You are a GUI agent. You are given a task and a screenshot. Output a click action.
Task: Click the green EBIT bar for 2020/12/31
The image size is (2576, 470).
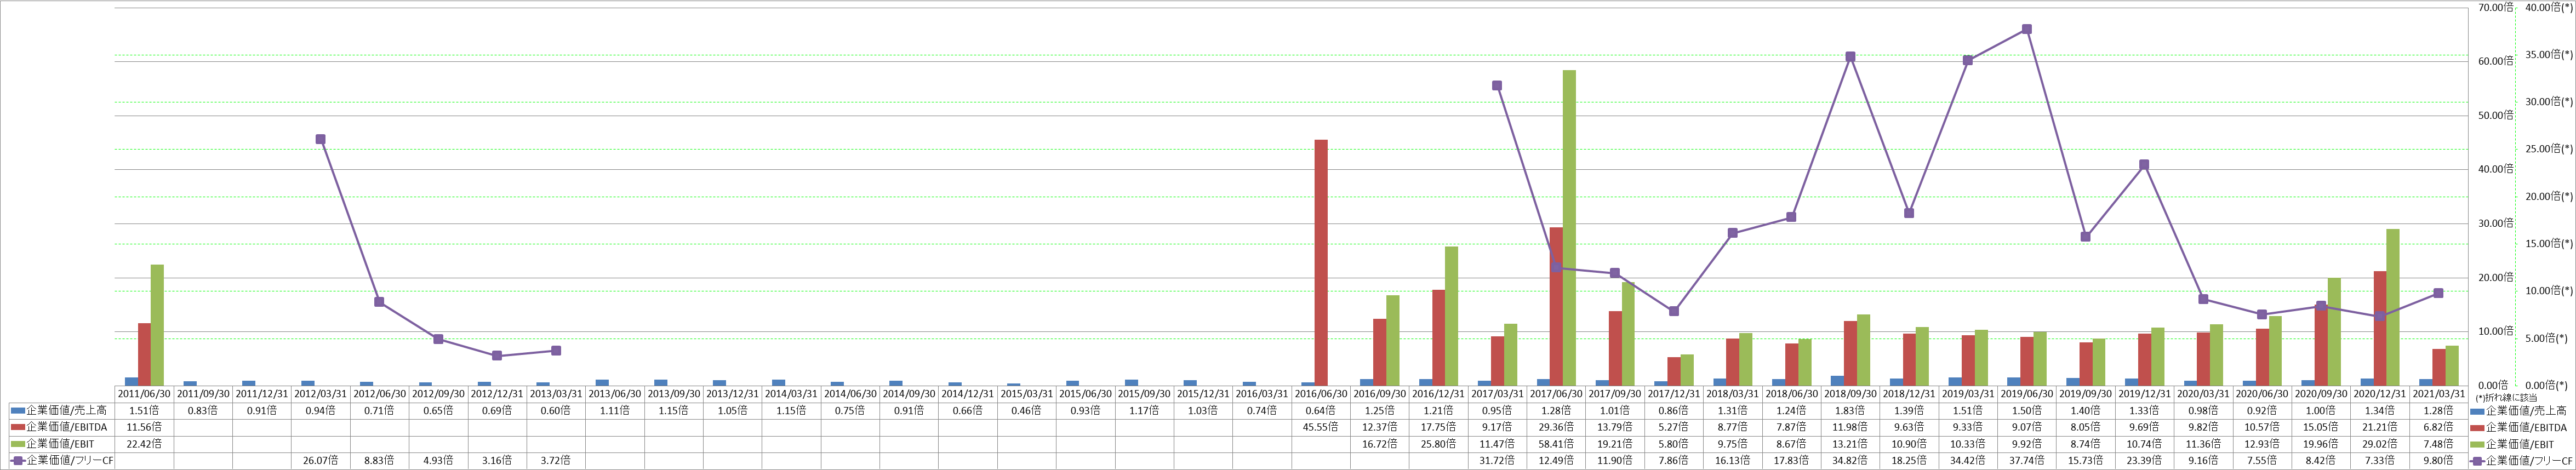pos(2392,308)
